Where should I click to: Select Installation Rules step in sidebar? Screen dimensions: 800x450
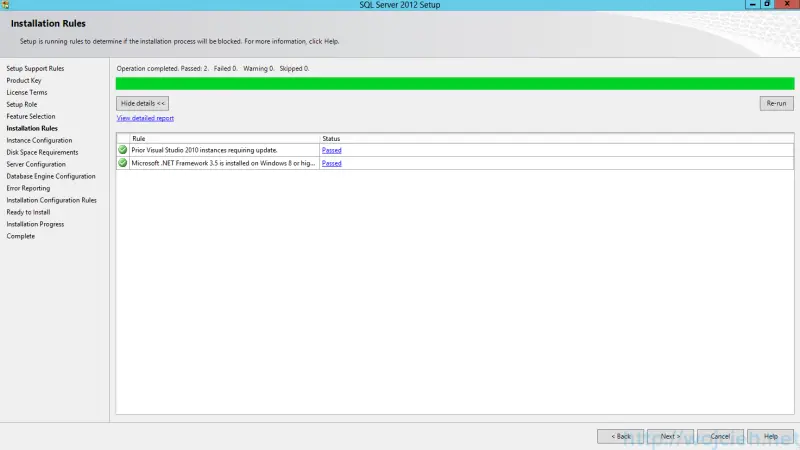(x=32, y=129)
